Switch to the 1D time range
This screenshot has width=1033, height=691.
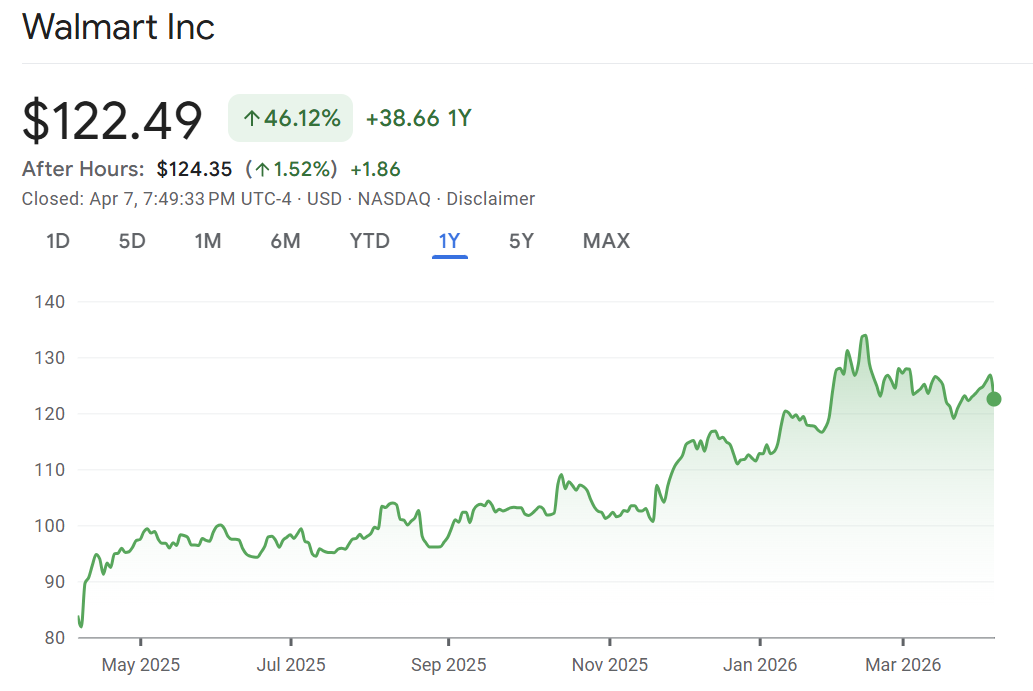coord(58,241)
